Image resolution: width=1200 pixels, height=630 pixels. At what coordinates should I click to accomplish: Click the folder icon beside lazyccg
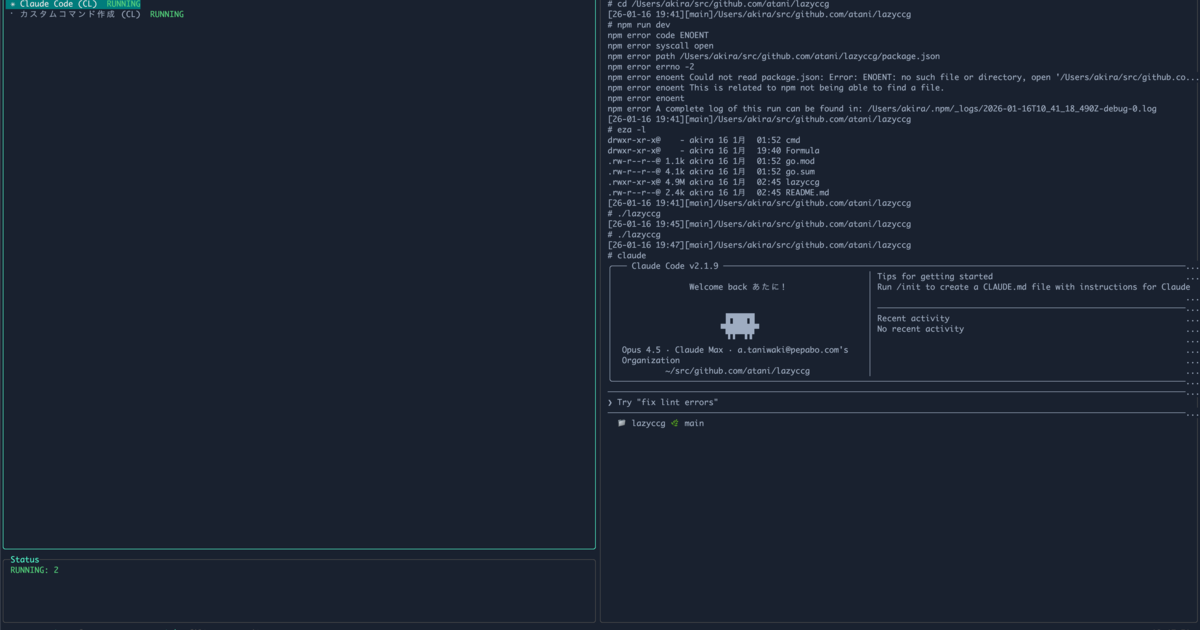pos(622,423)
